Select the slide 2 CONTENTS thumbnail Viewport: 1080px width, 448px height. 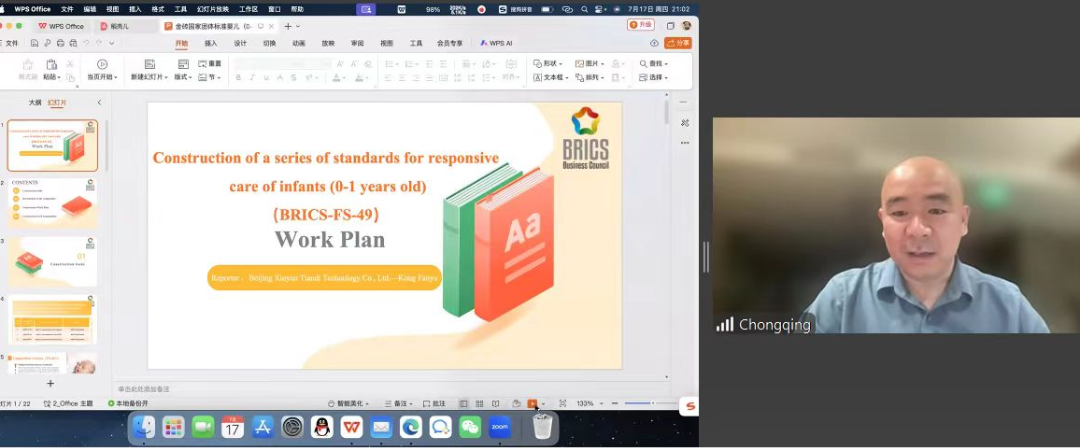(52, 203)
